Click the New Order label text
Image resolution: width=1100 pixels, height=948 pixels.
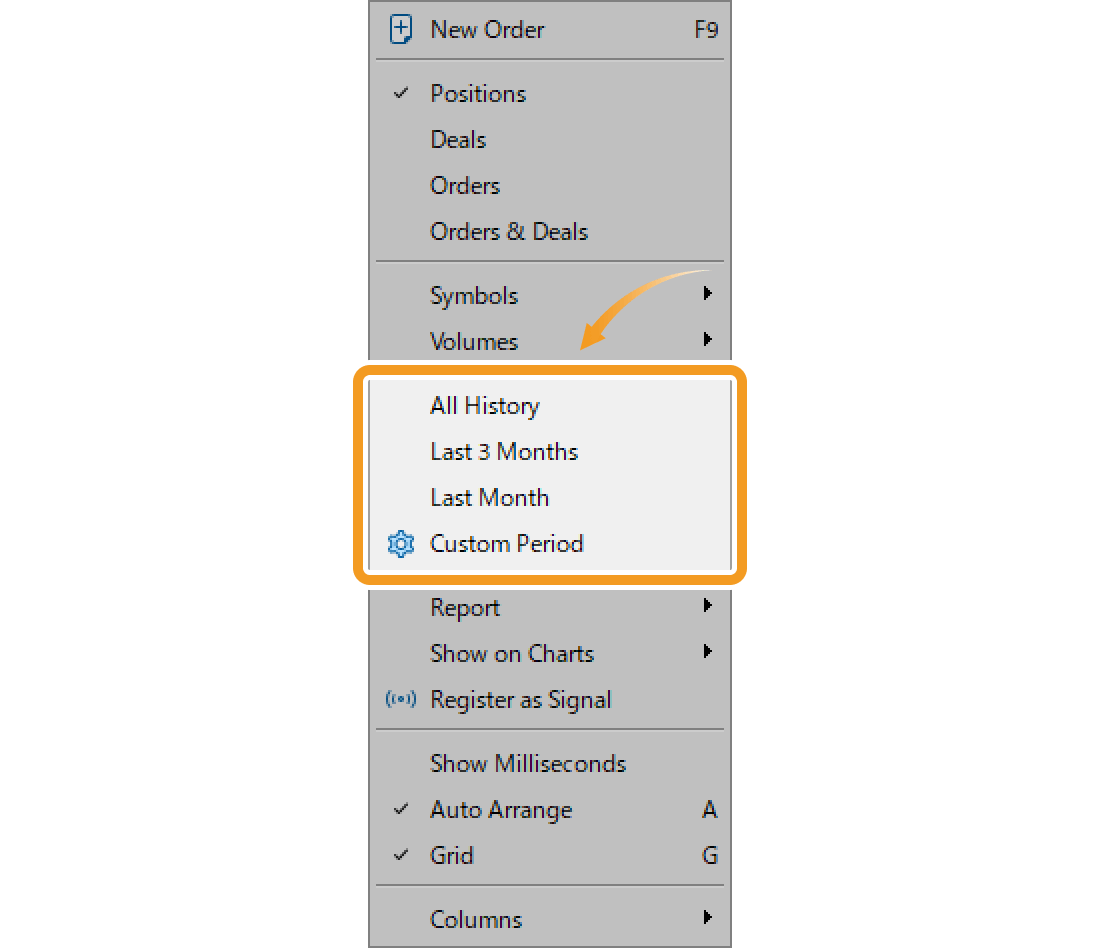click(487, 29)
